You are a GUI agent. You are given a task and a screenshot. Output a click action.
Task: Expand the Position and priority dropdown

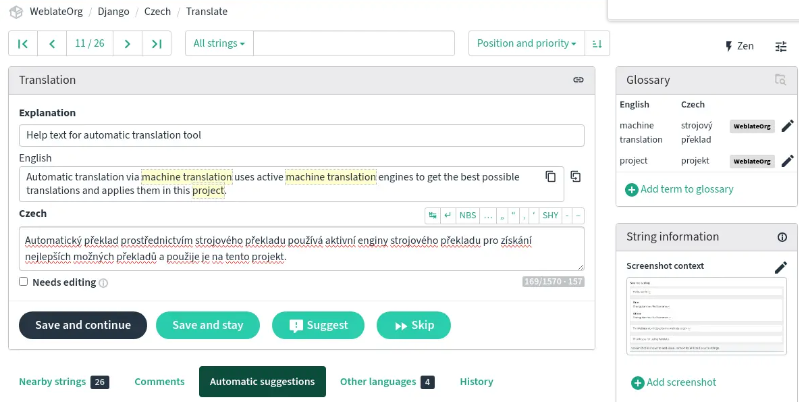(x=526, y=43)
